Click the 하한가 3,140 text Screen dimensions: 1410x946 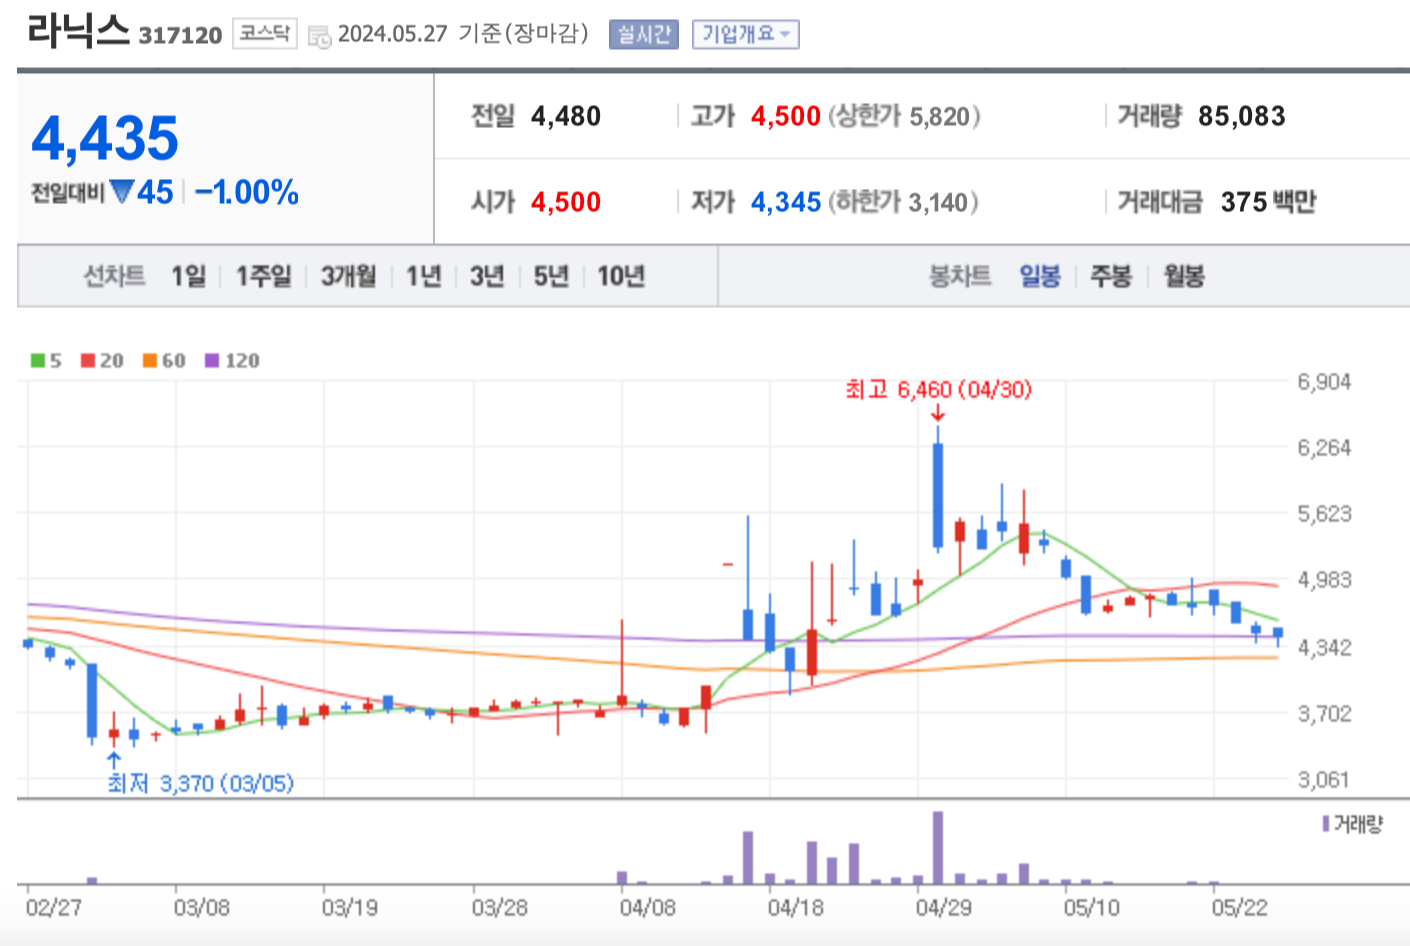[903, 202]
